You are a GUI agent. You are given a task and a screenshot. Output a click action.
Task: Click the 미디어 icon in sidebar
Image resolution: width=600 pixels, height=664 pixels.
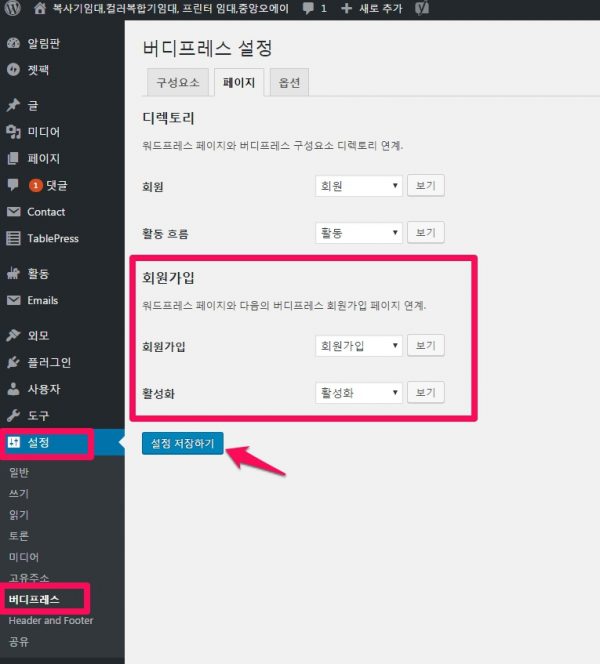[13, 132]
